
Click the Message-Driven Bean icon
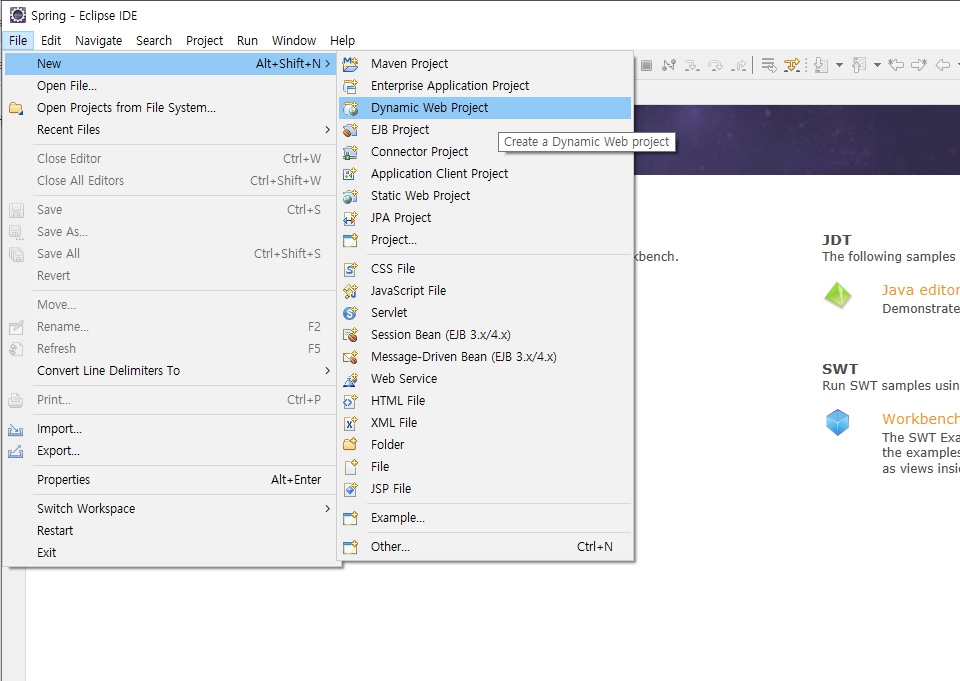point(350,357)
